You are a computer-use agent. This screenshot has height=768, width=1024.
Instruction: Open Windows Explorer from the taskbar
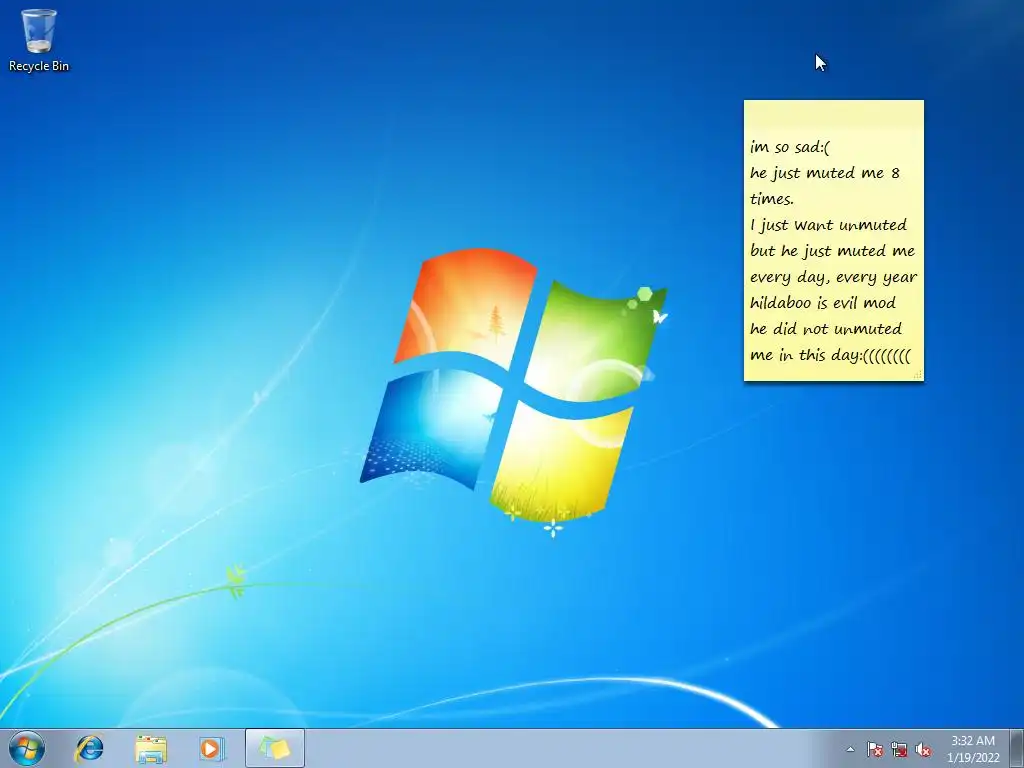coord(151,748)
